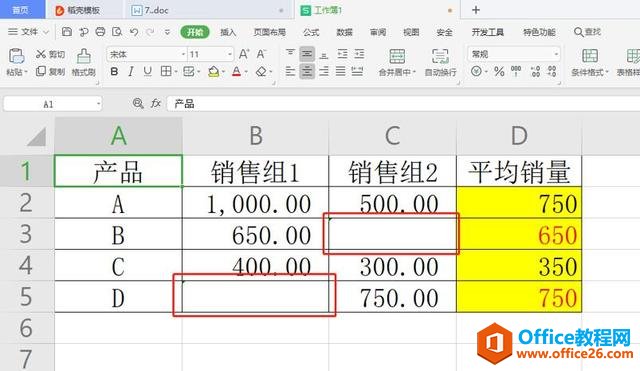Viewport: 640px width, 371px height.
Task: Select cell D3 containing 650
Action: click(519, 234)
